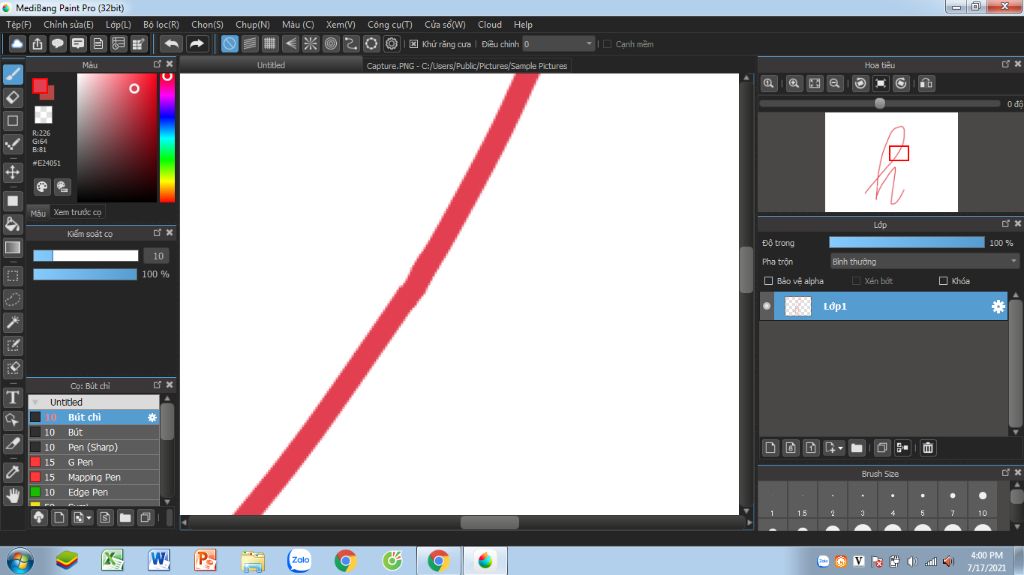
Task: Select the Eraser tool
Action: (x=12, y=98)
